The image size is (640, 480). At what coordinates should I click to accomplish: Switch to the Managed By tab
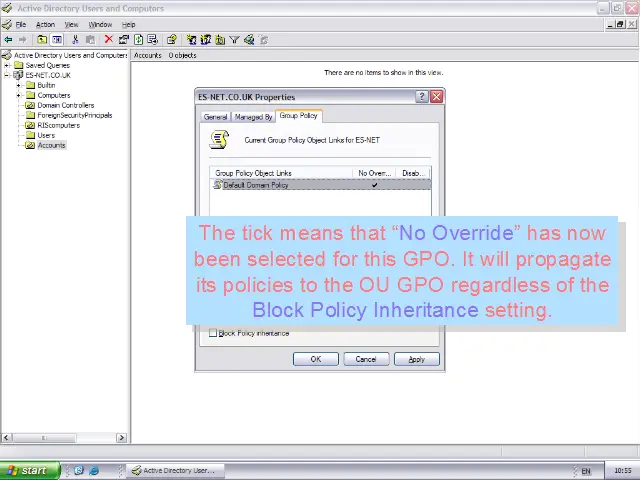pyautogui.click(x=253, y=117)
